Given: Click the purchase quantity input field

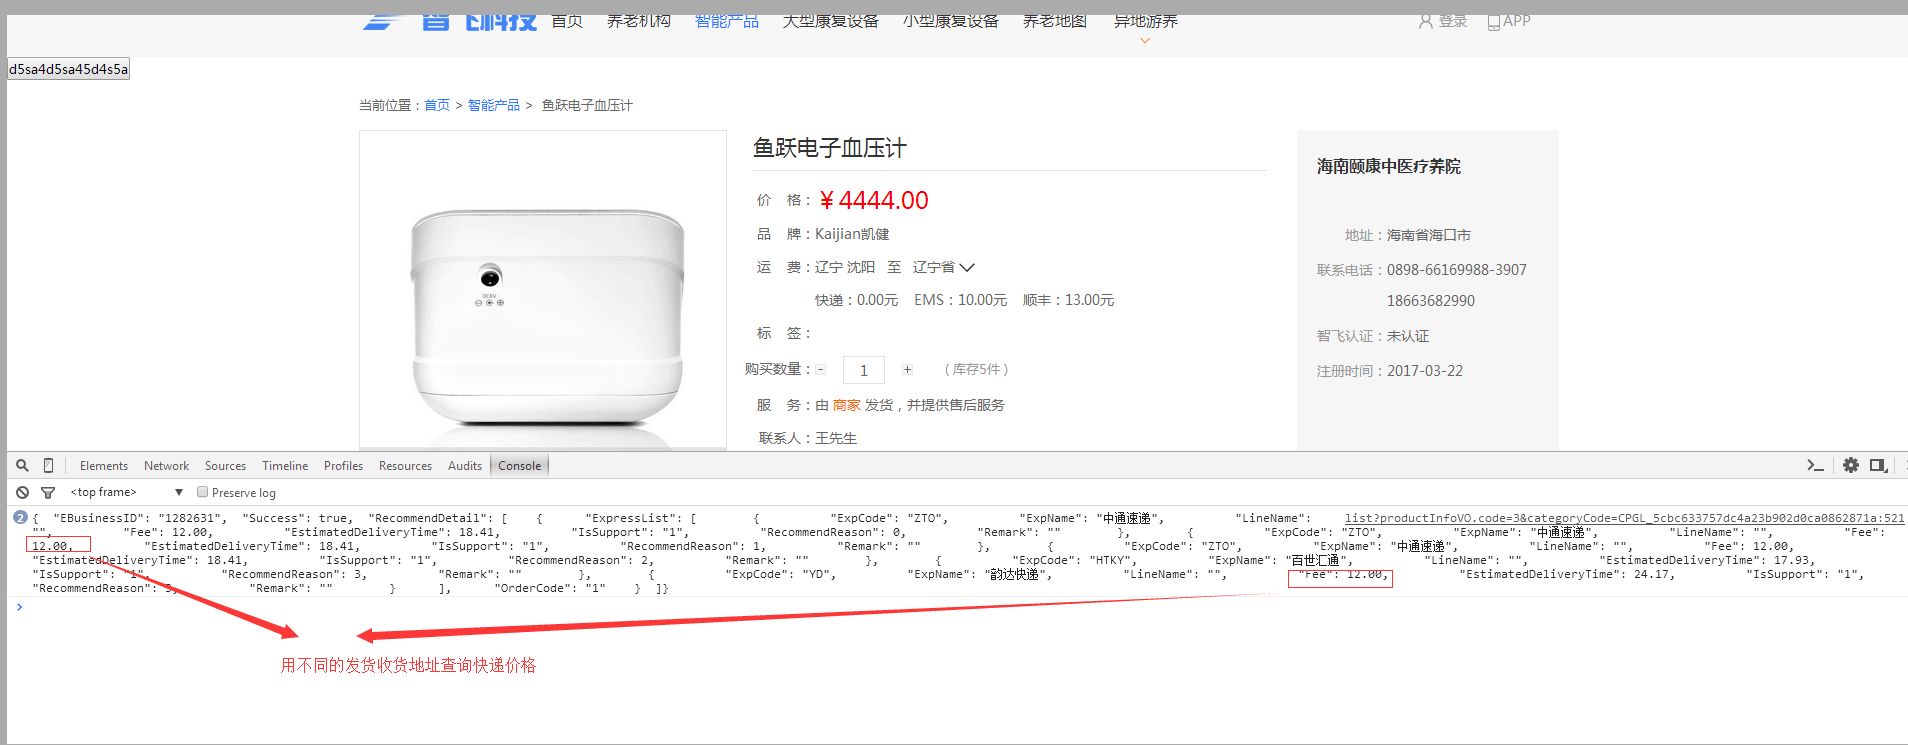Looking at the screenshot, I should [x=864, y=370].
